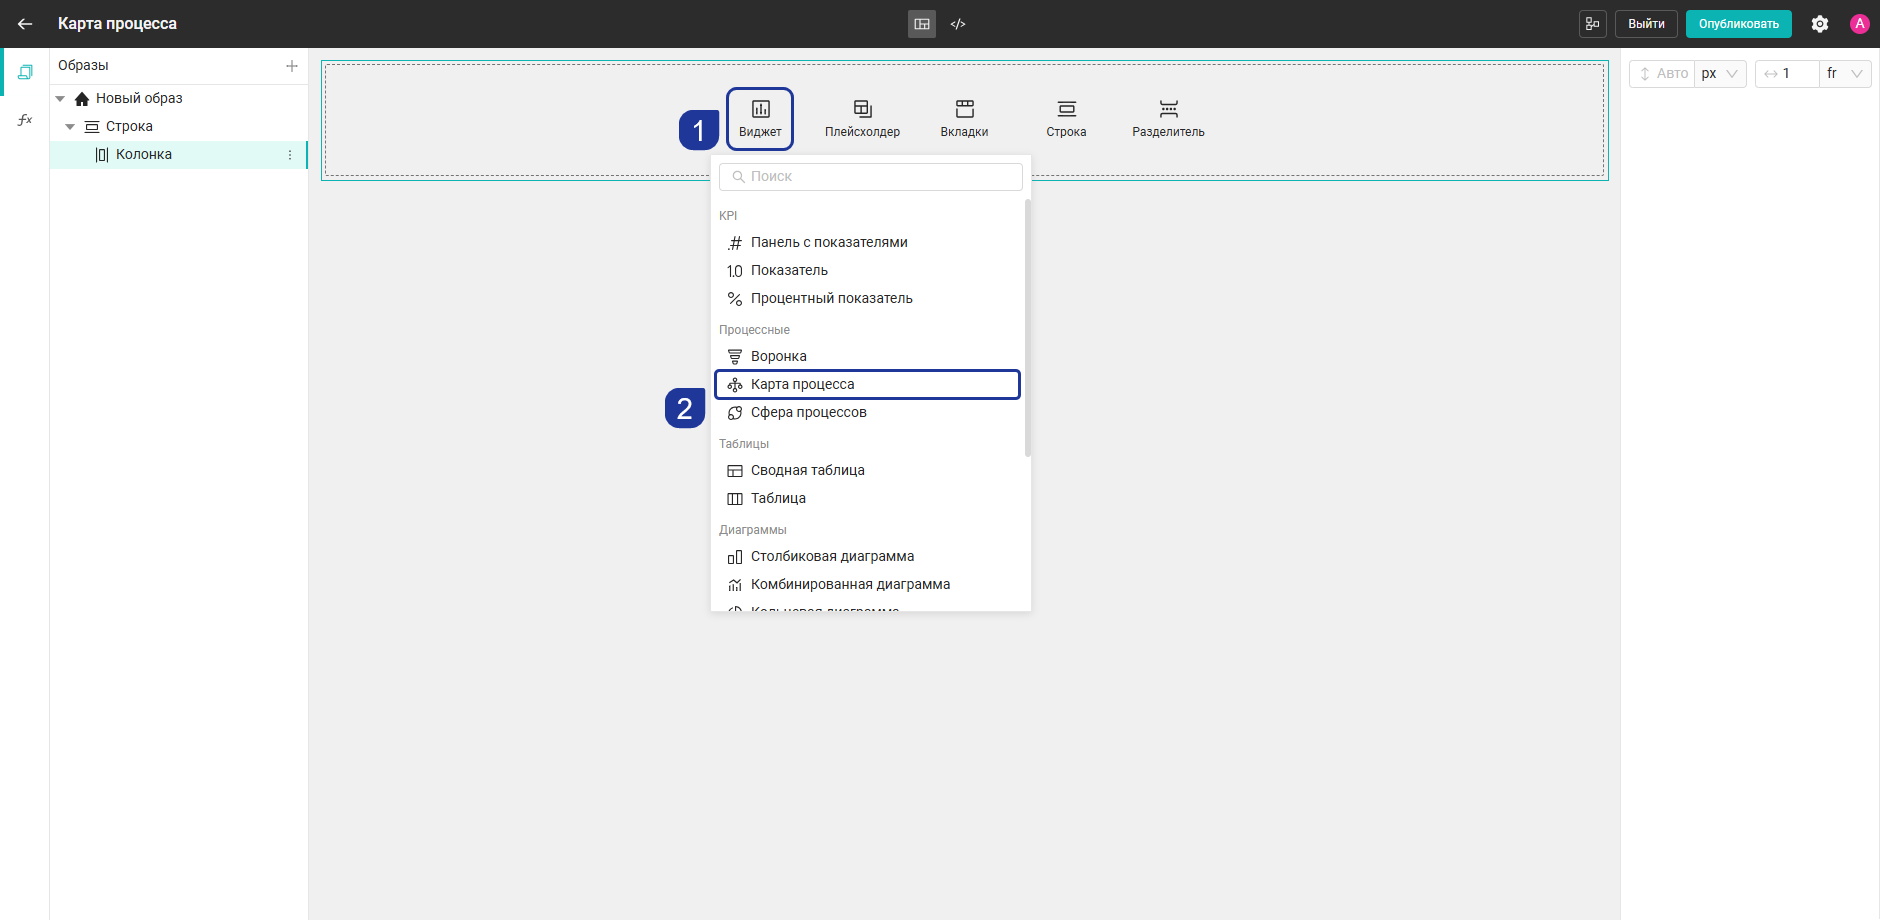
Task: Switch to code view icon
Action: coord(958,24)
